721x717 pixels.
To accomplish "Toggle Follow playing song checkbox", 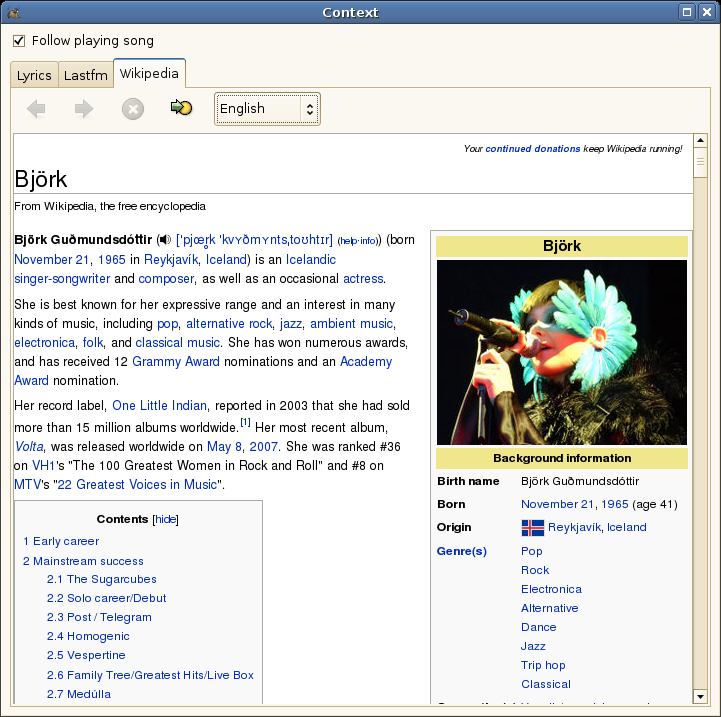I will click(19, 41).
